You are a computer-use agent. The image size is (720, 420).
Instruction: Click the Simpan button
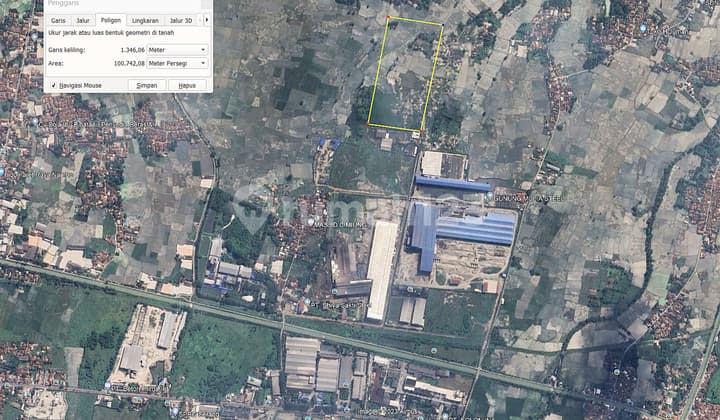click(147, 85)
